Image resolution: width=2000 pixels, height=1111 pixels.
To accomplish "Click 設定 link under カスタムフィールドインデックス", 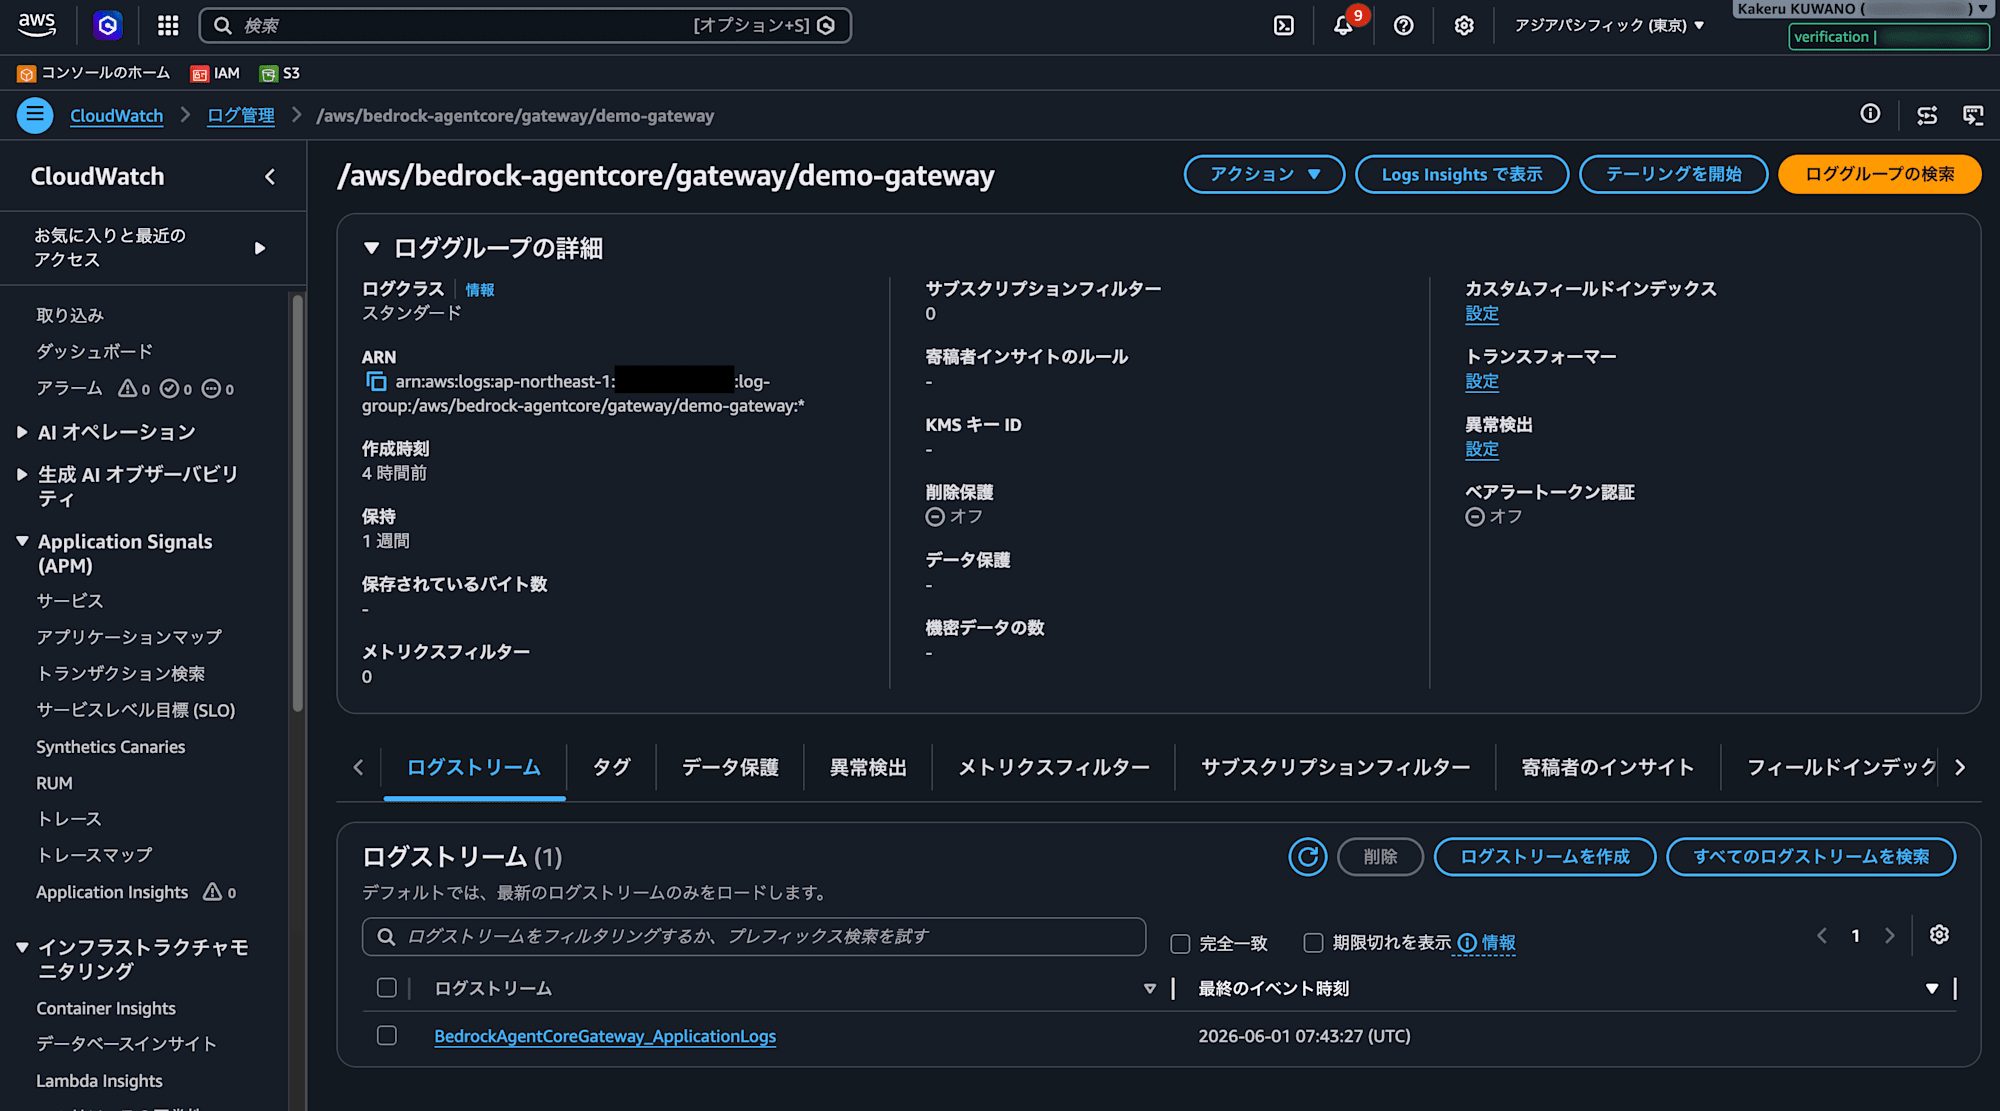I will pyautogui.click(x=1482, y=313).
